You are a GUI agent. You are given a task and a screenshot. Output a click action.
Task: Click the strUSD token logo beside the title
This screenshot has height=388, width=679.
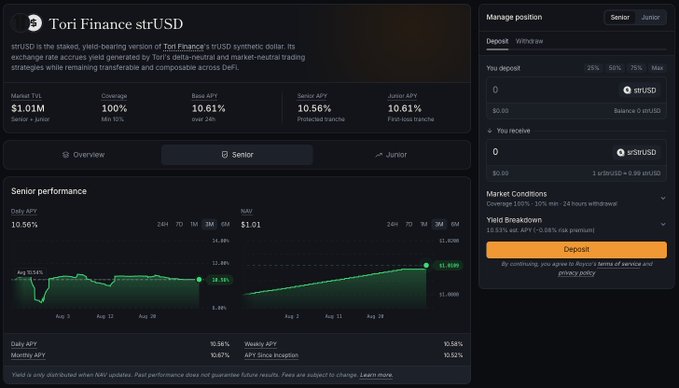point(35,23)
